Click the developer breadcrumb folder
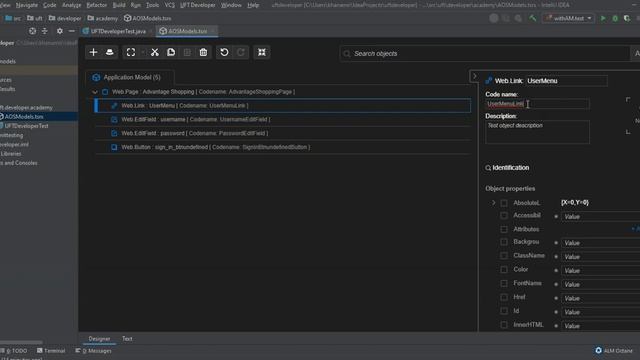The width and height of the screenshot is (640, 360). tap(65, 18)
